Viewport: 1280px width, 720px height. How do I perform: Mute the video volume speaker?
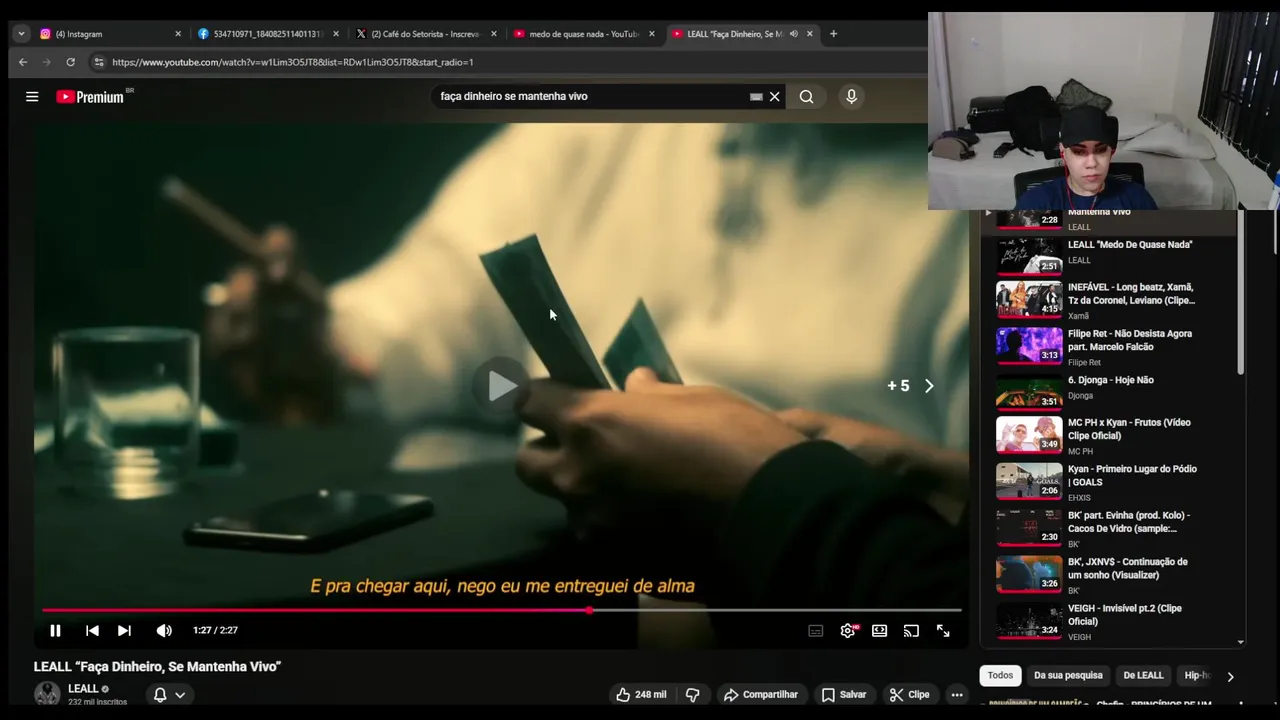pos(164,631)
